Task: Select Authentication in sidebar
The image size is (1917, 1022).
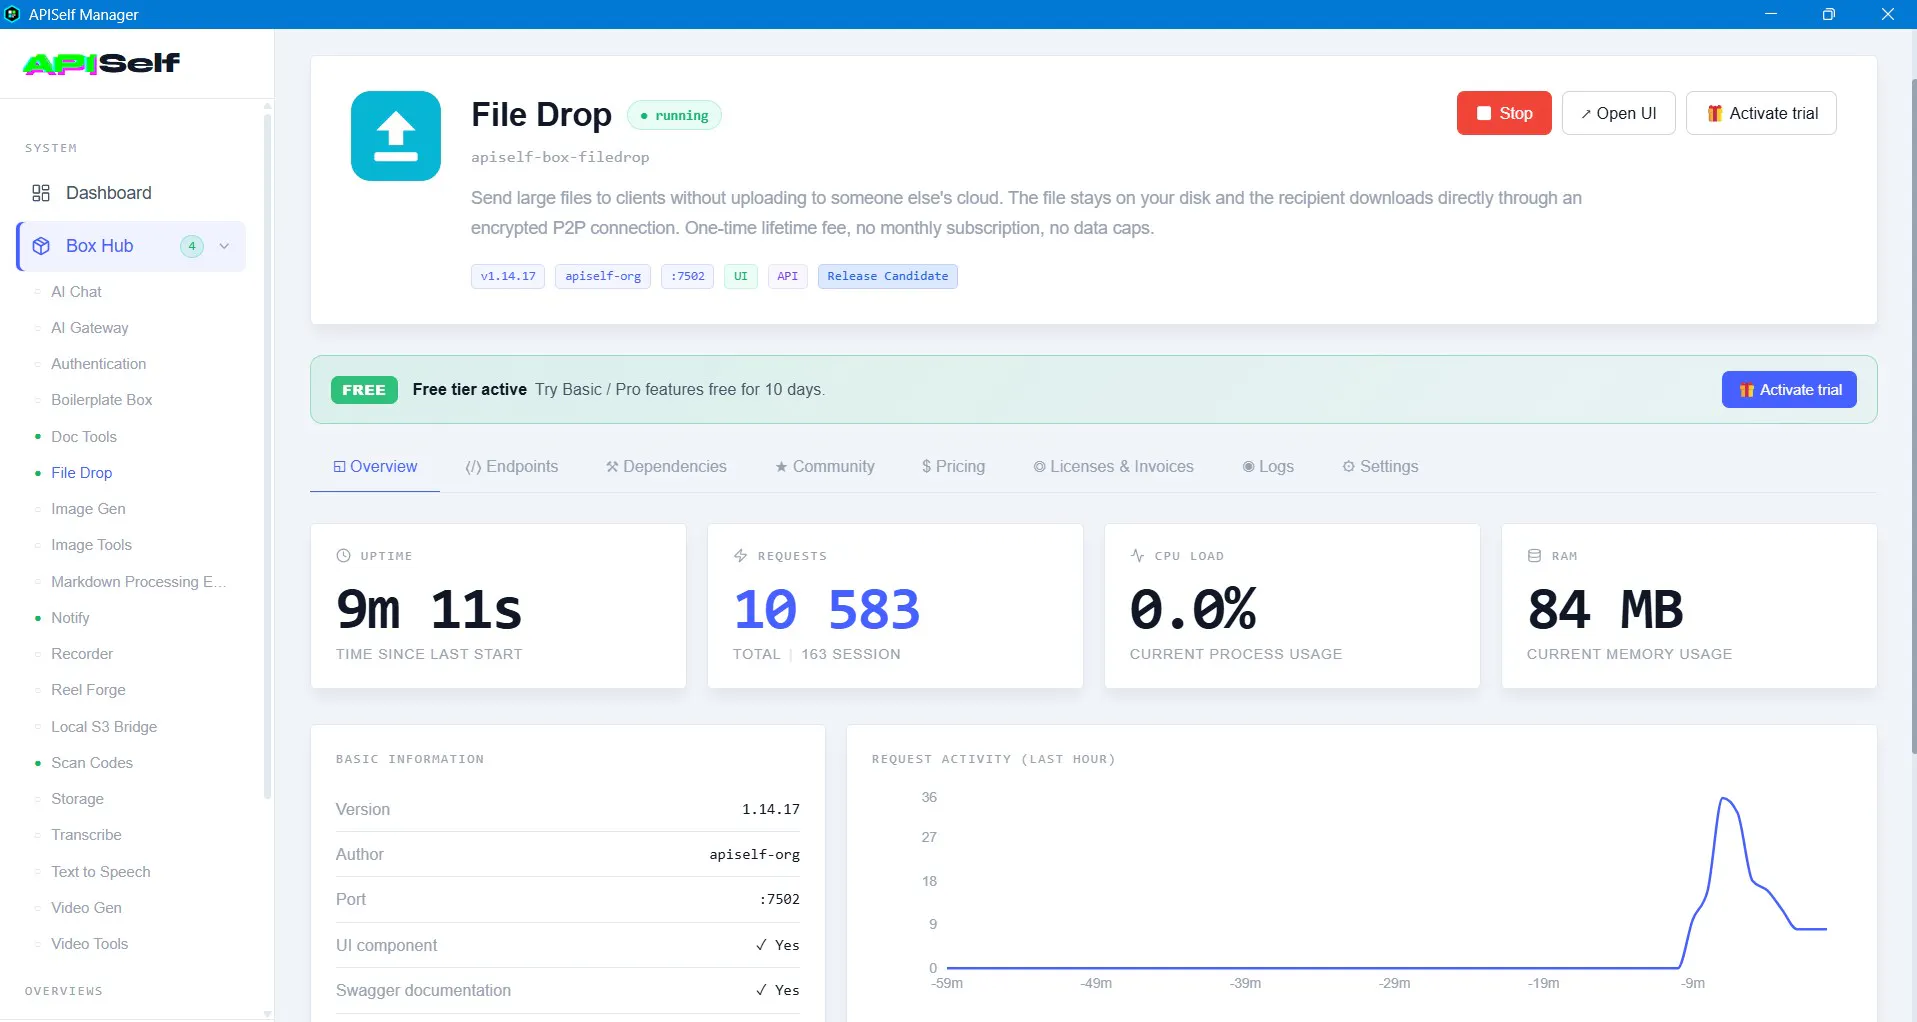Action: click(x=98, y=364)
